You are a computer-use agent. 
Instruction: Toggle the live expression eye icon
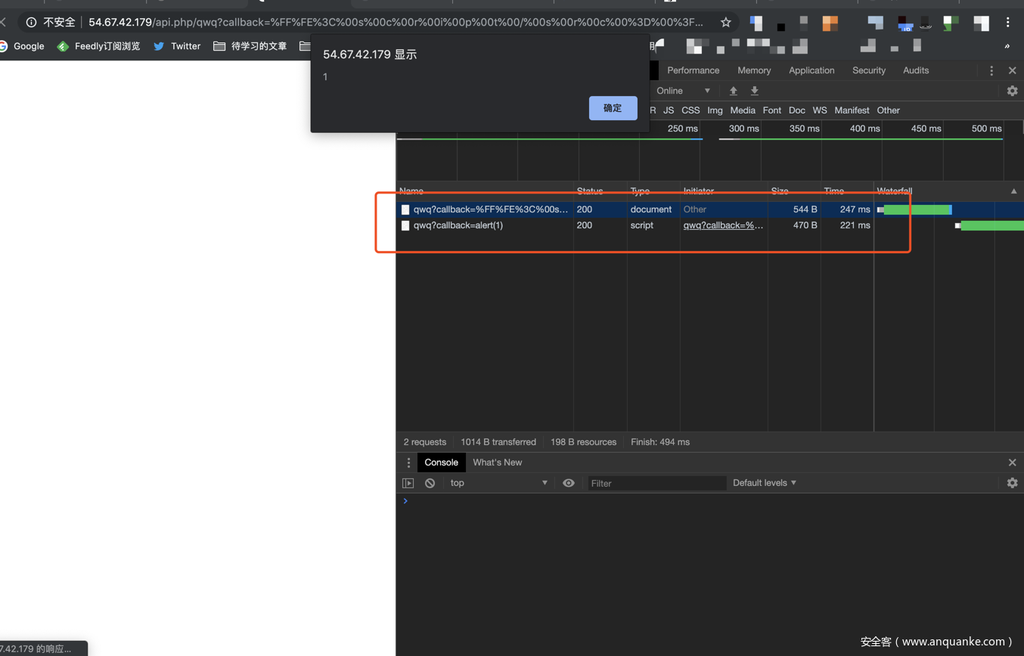569,483
